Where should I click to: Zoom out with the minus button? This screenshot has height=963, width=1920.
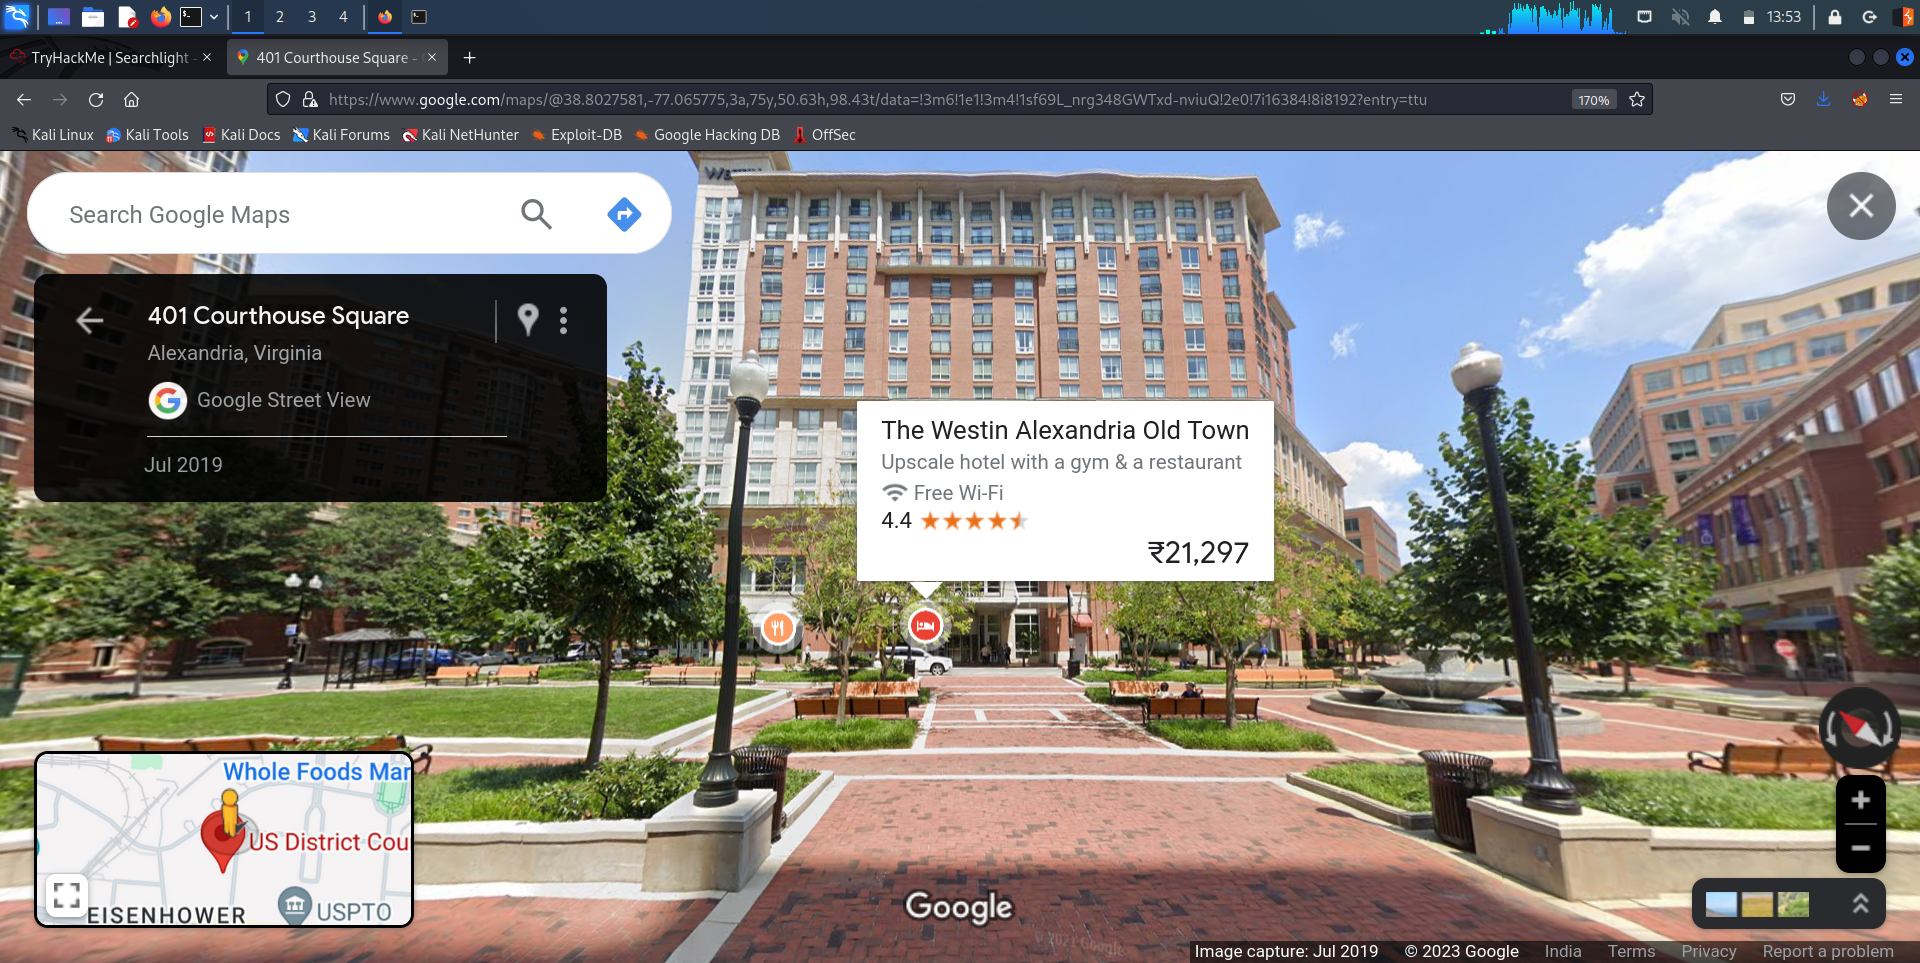[x=1860, y=848]
